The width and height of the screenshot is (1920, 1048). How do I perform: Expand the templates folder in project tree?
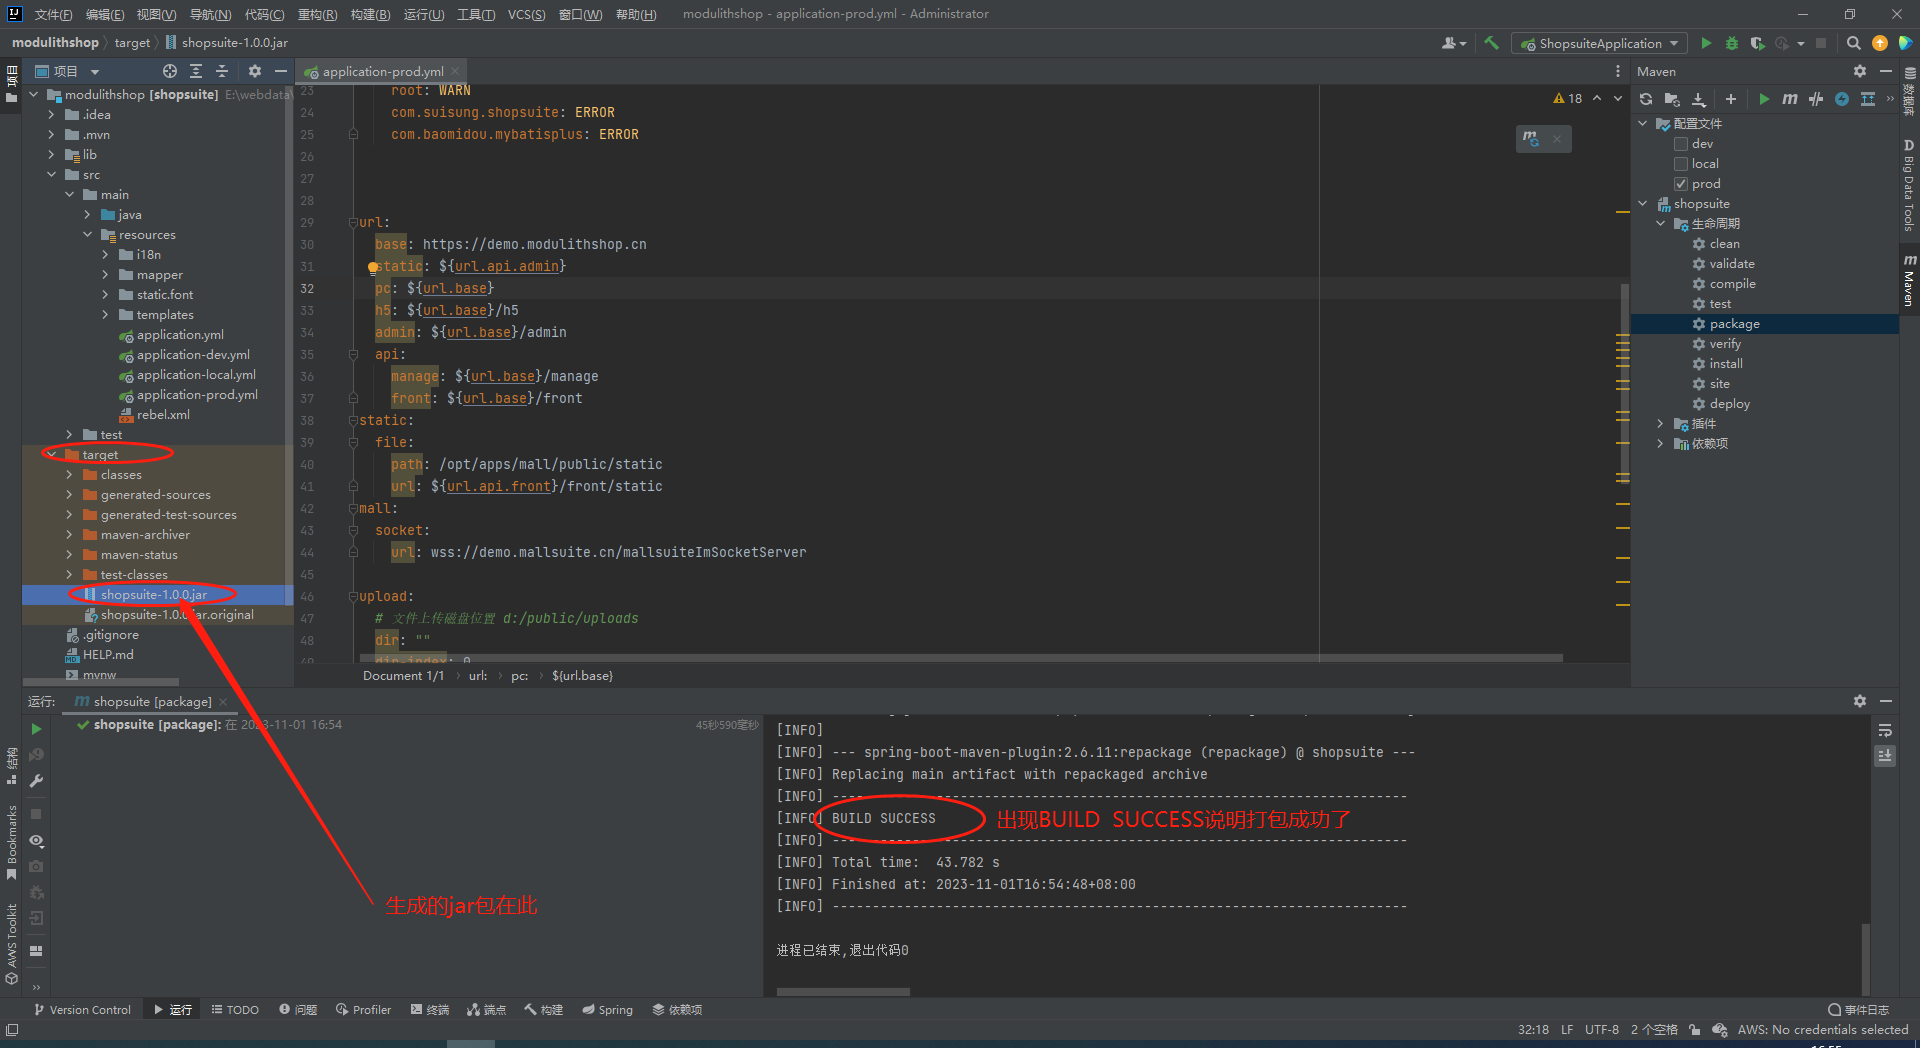(105, 315)
